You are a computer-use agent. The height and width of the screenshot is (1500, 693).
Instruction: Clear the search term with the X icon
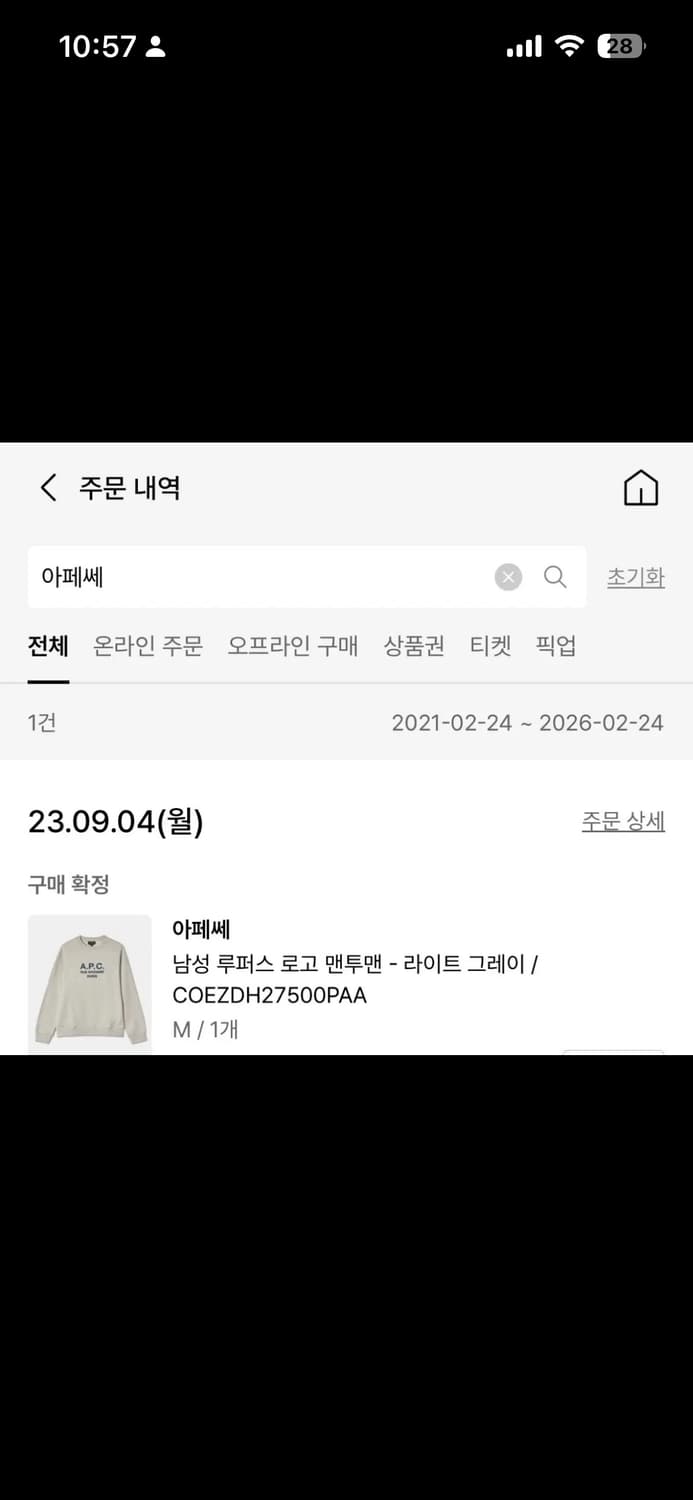pyautogui.click(x=508, y=576)
